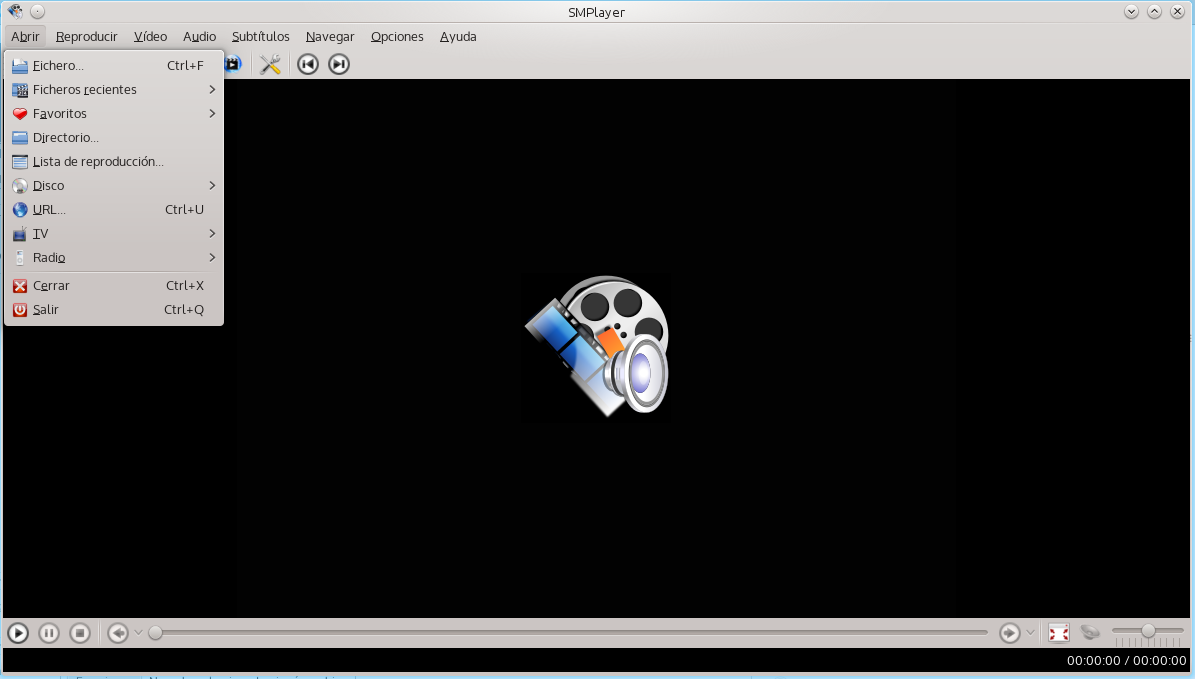Open the rewind options dropdown arrow
This screenshot has width=1195, height=679.
pyautogui.click(x=138, y=633)
